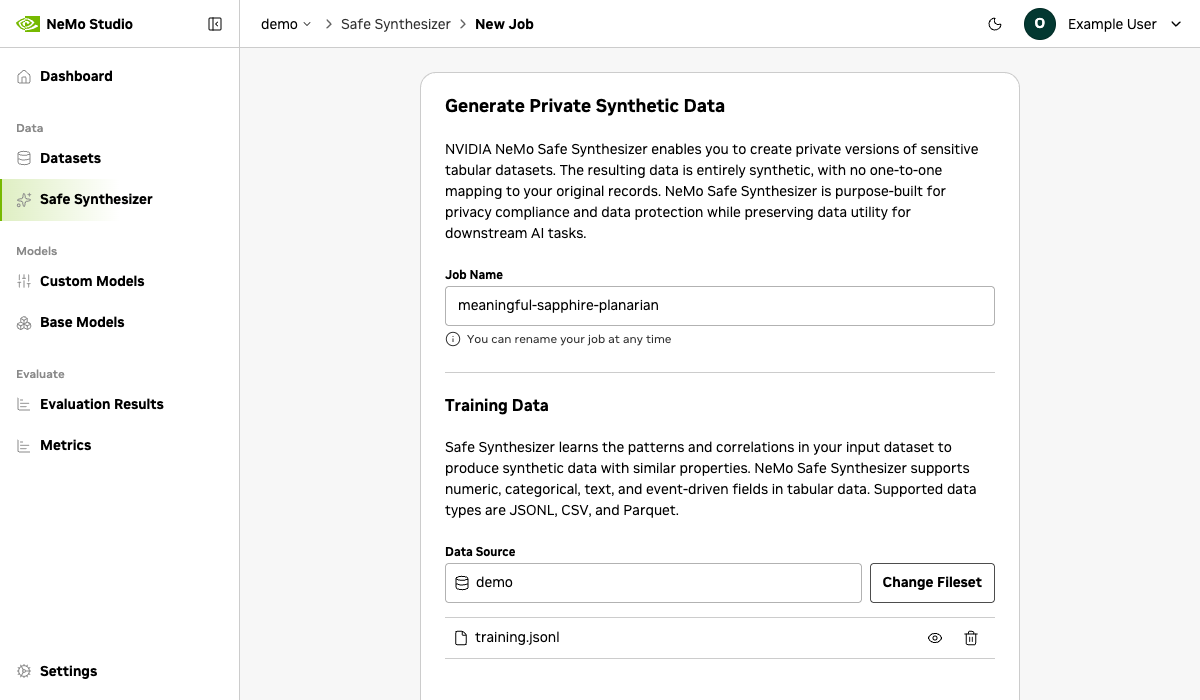1200x700 pixels.
Task: Click the Evaluation Results chart icon
Action: tap(24, 405)
